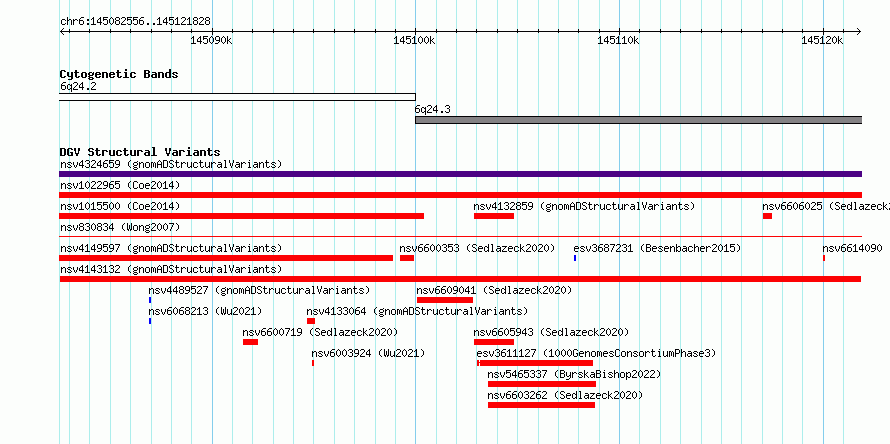Click the nsv6068213 (Wu2021) label

point(205,312)
